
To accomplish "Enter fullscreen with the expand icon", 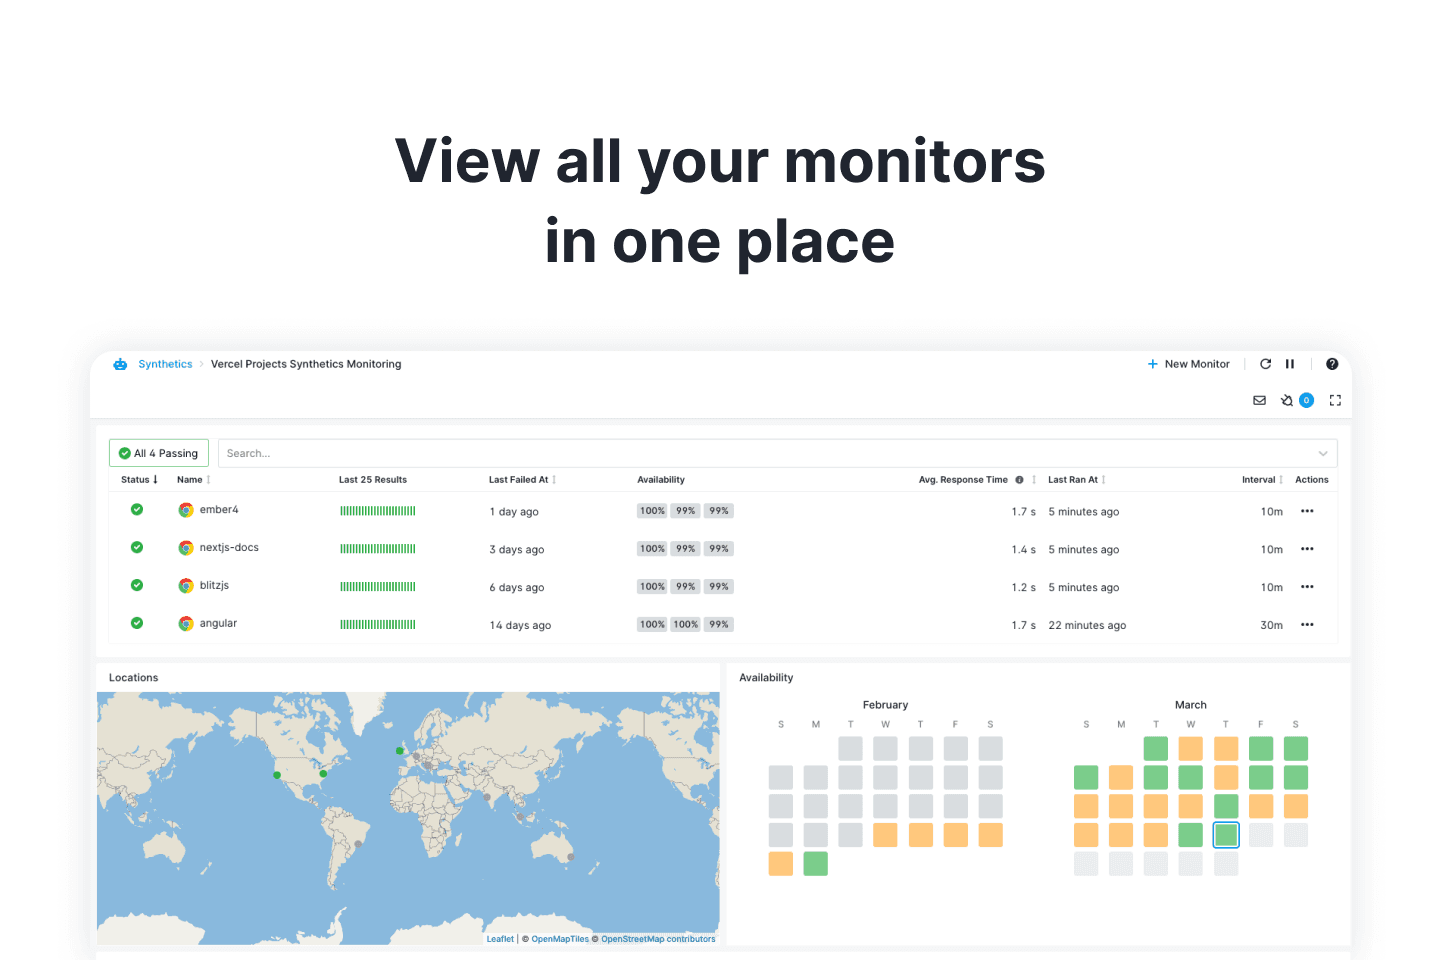I will coord(1335,400).
